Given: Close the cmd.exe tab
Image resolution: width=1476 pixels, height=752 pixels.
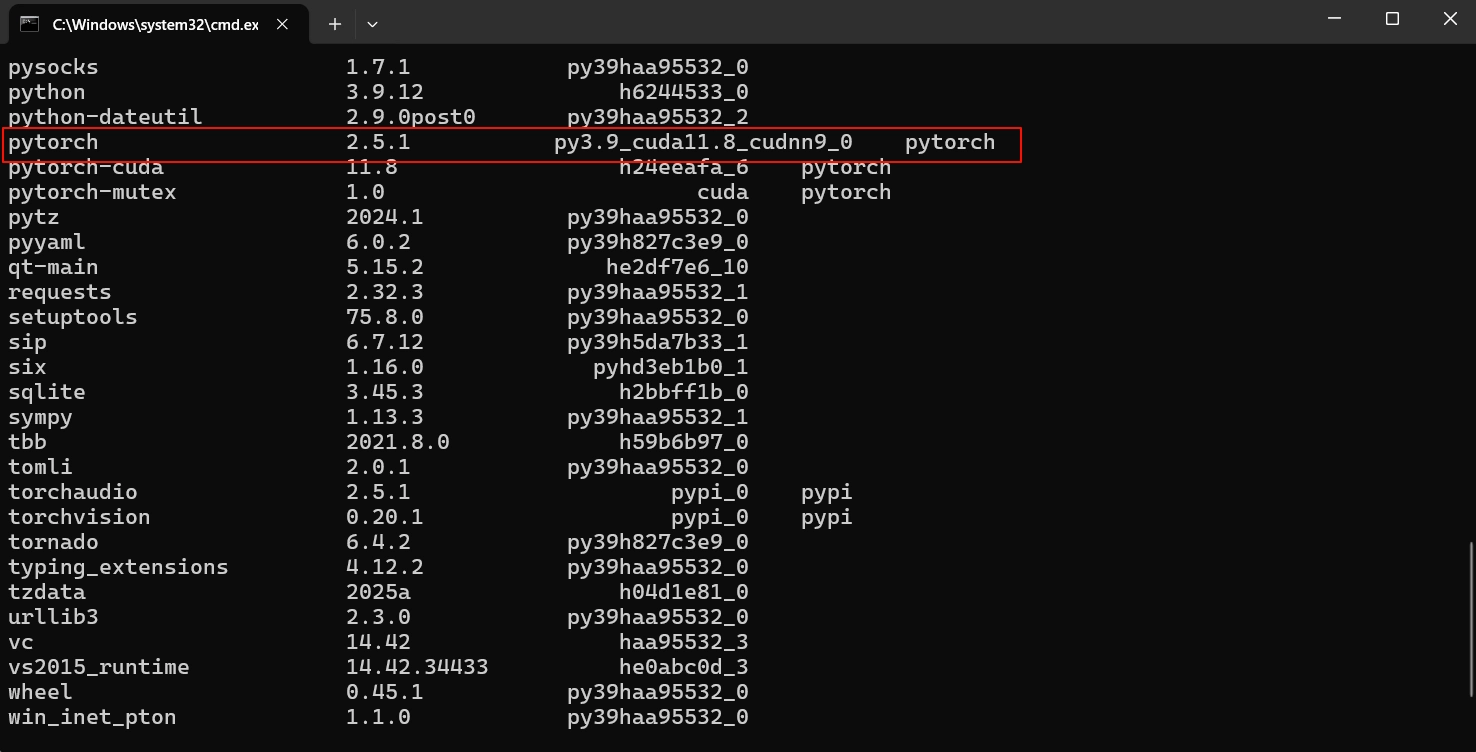Looking at the screenshot, I should tap(282, 24).
